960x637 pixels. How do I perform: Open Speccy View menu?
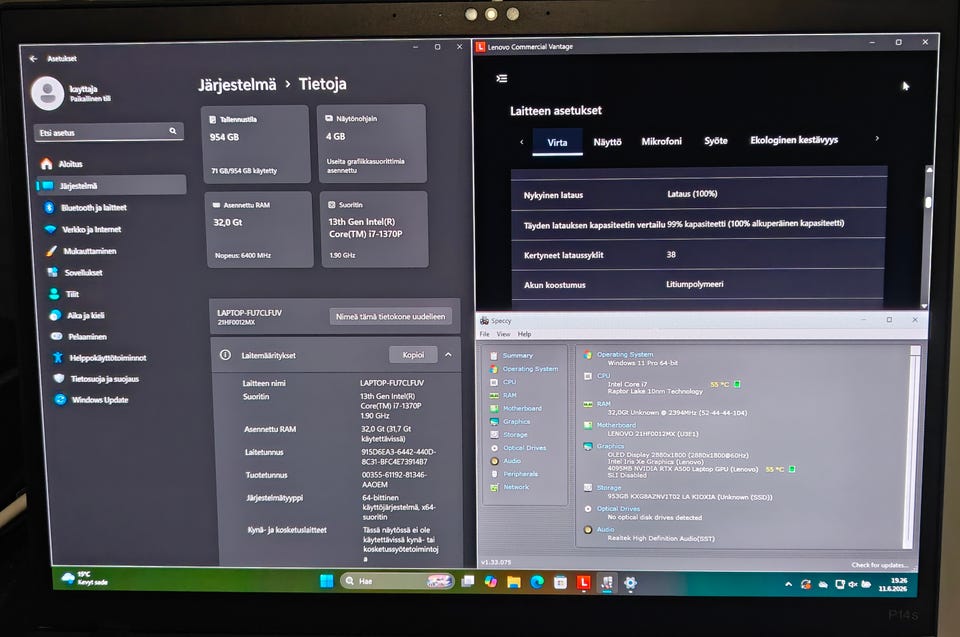pos(503,334)
